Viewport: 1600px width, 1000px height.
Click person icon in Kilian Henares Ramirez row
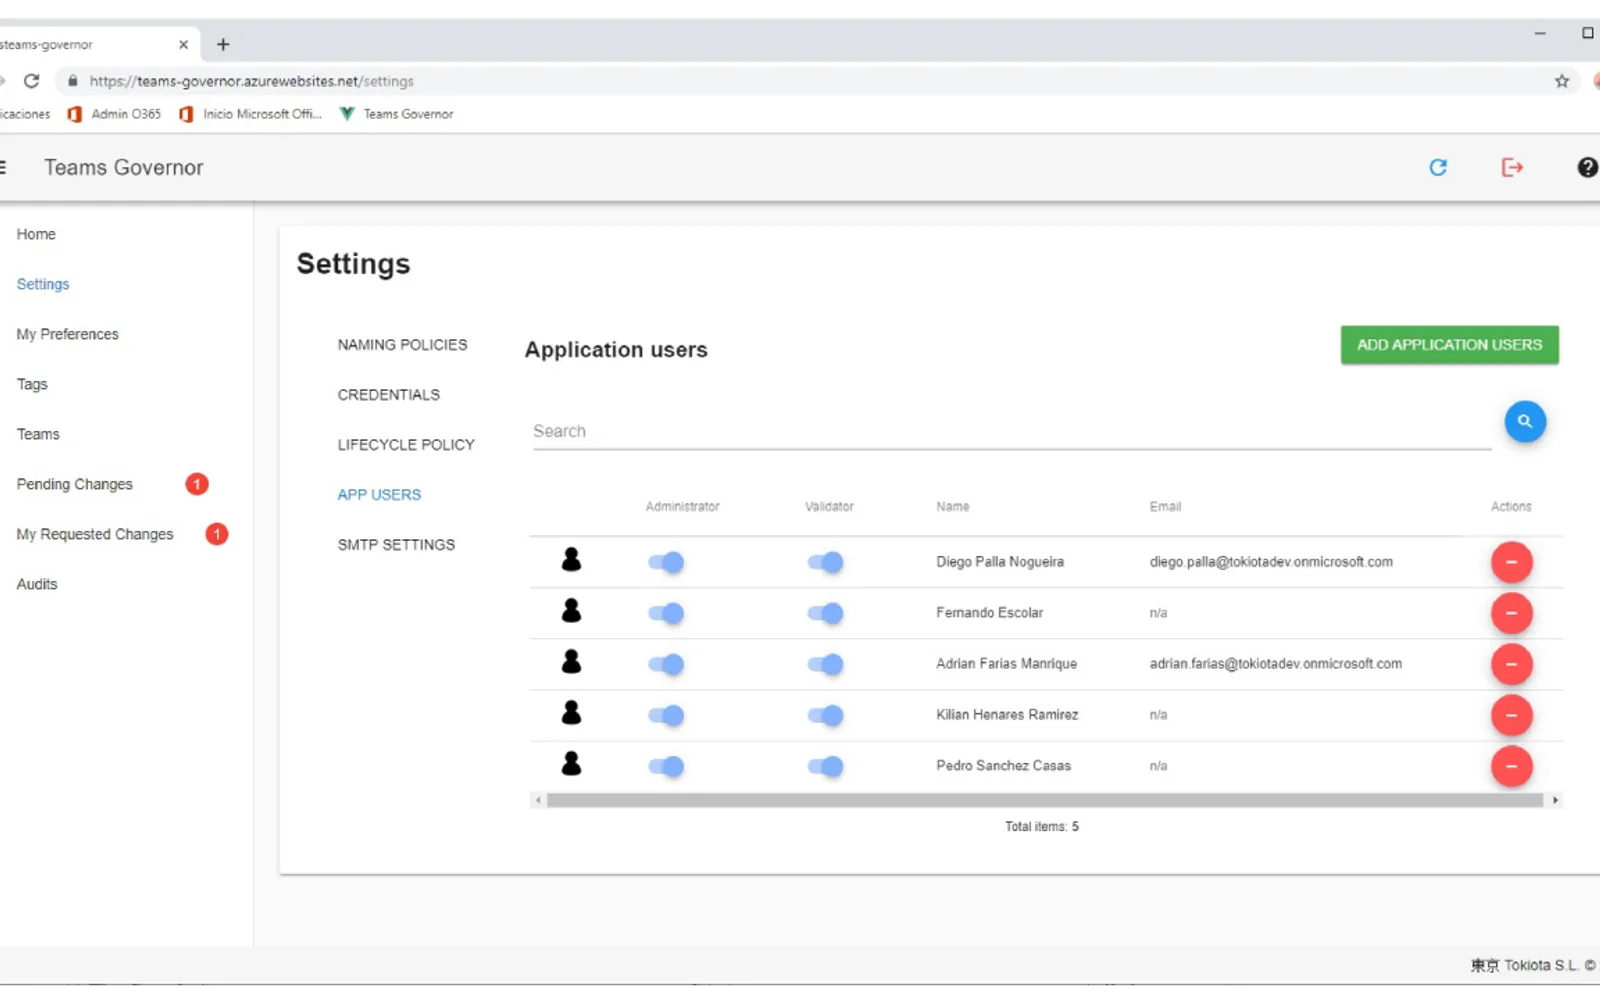571,713
